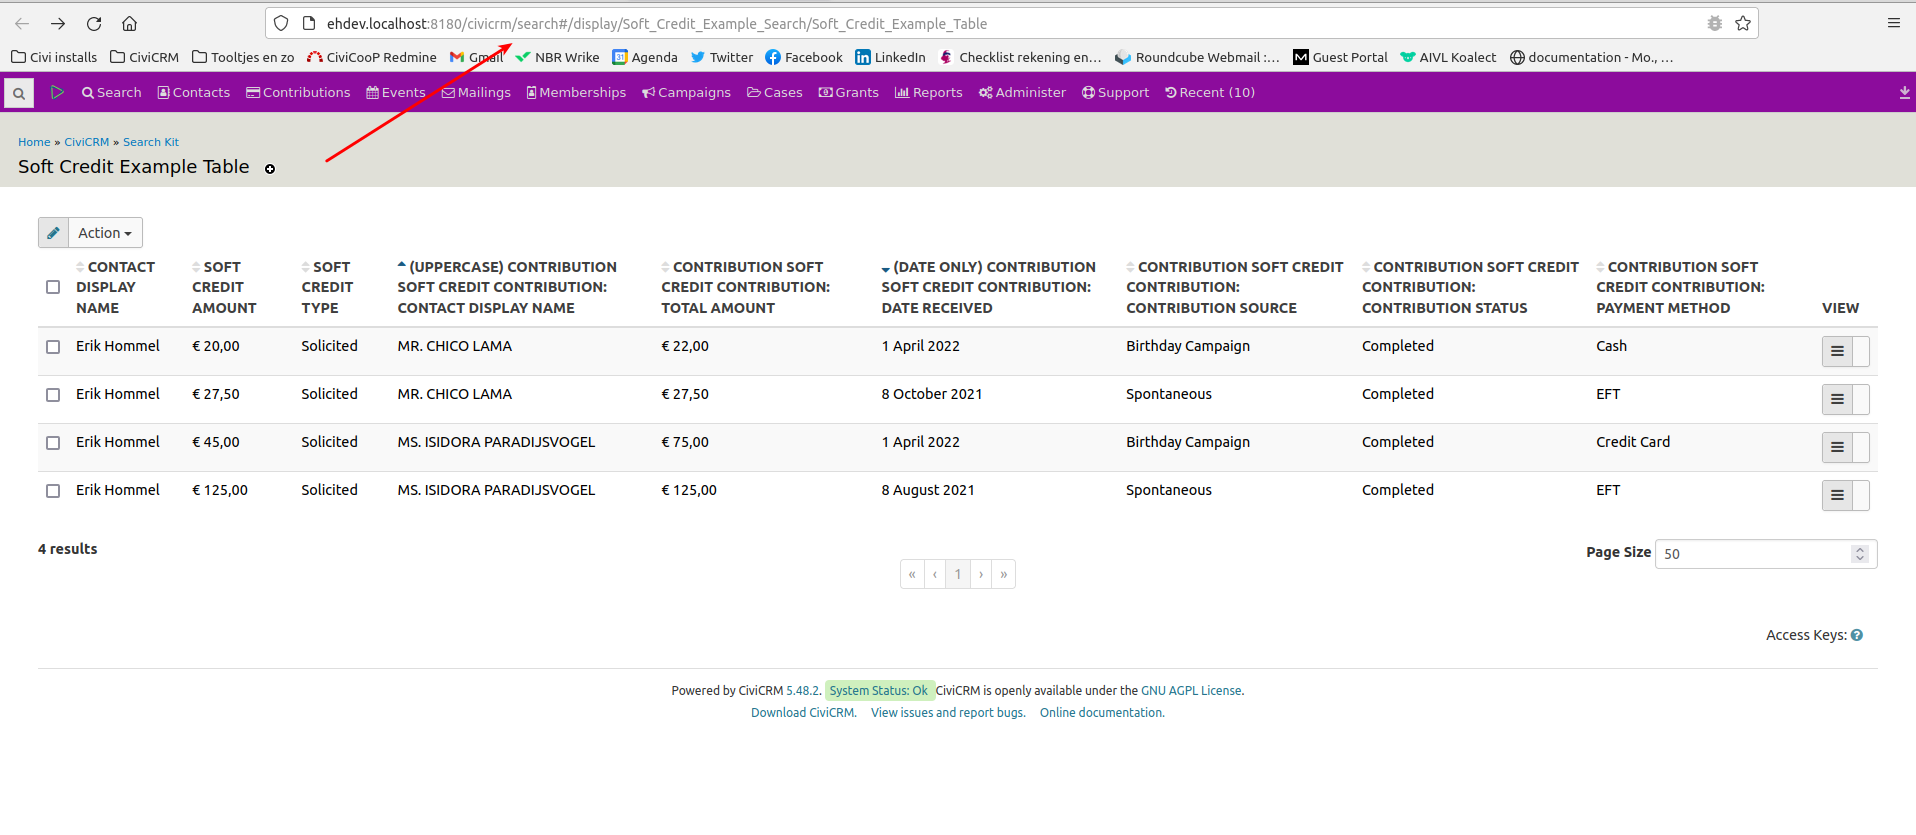Screen dimensions: 1916x835
Task: Open the GNU AGPL License link
Action: tap(1191, 691)
